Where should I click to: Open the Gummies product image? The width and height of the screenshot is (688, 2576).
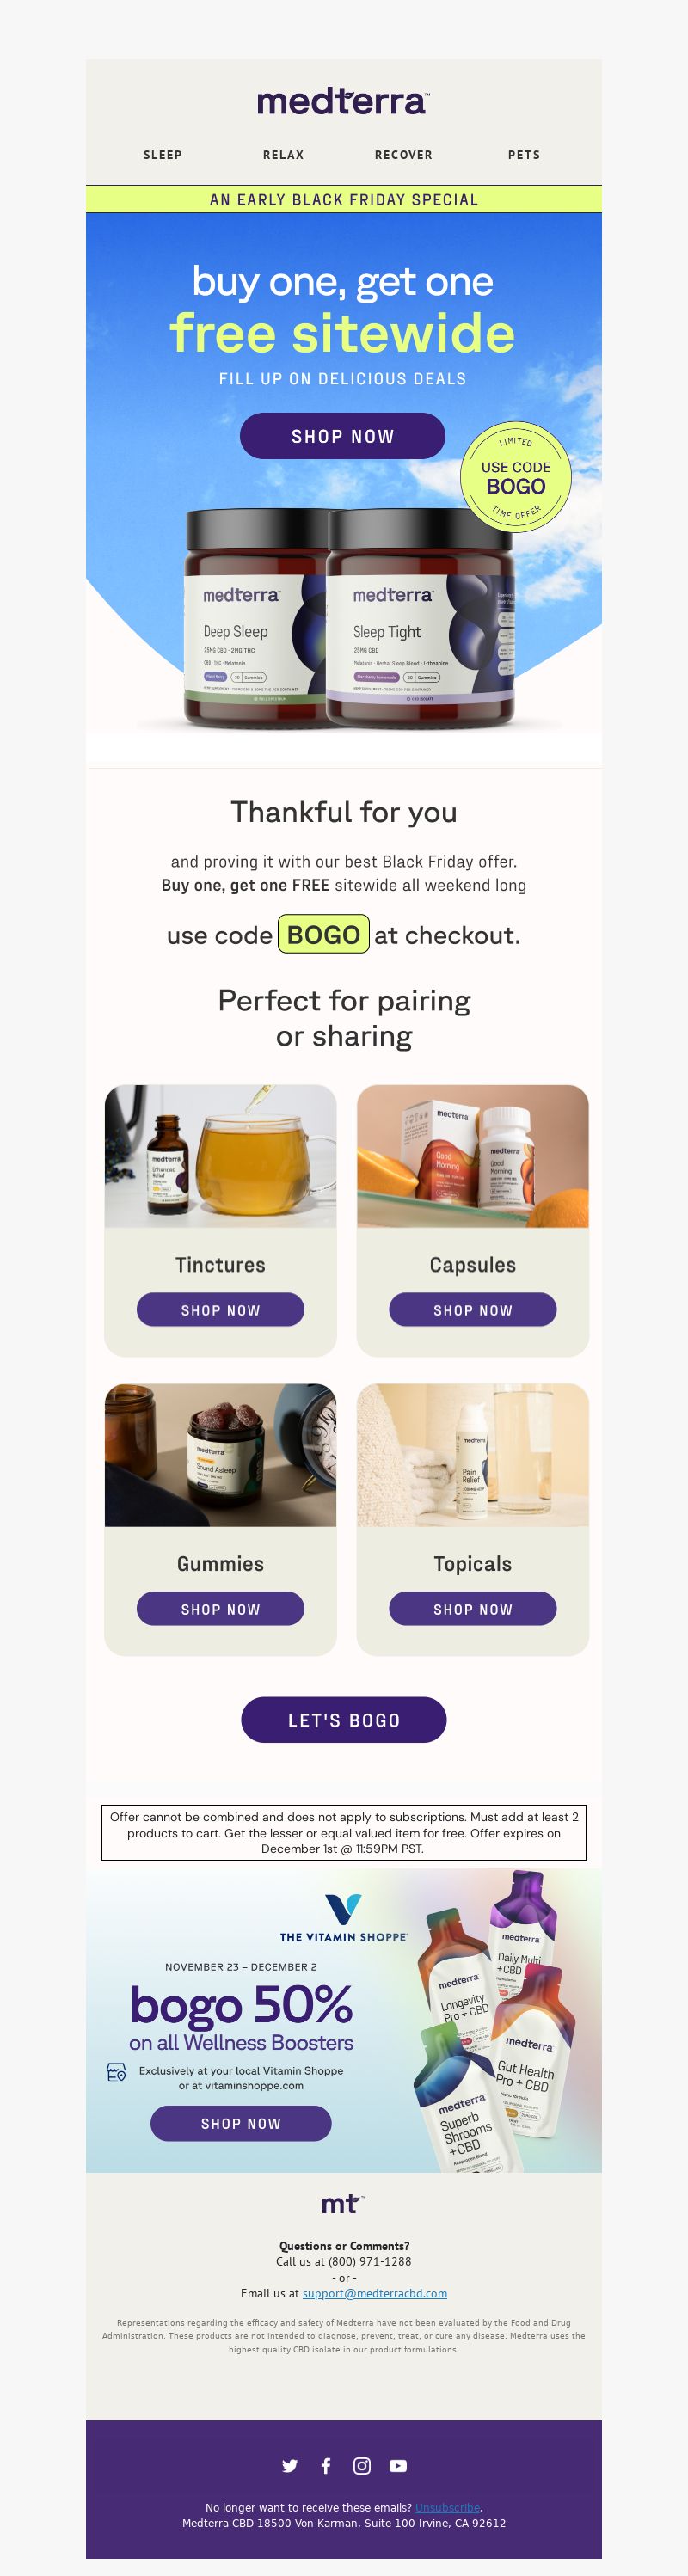pyautogui.click(x=221, y=1455)
